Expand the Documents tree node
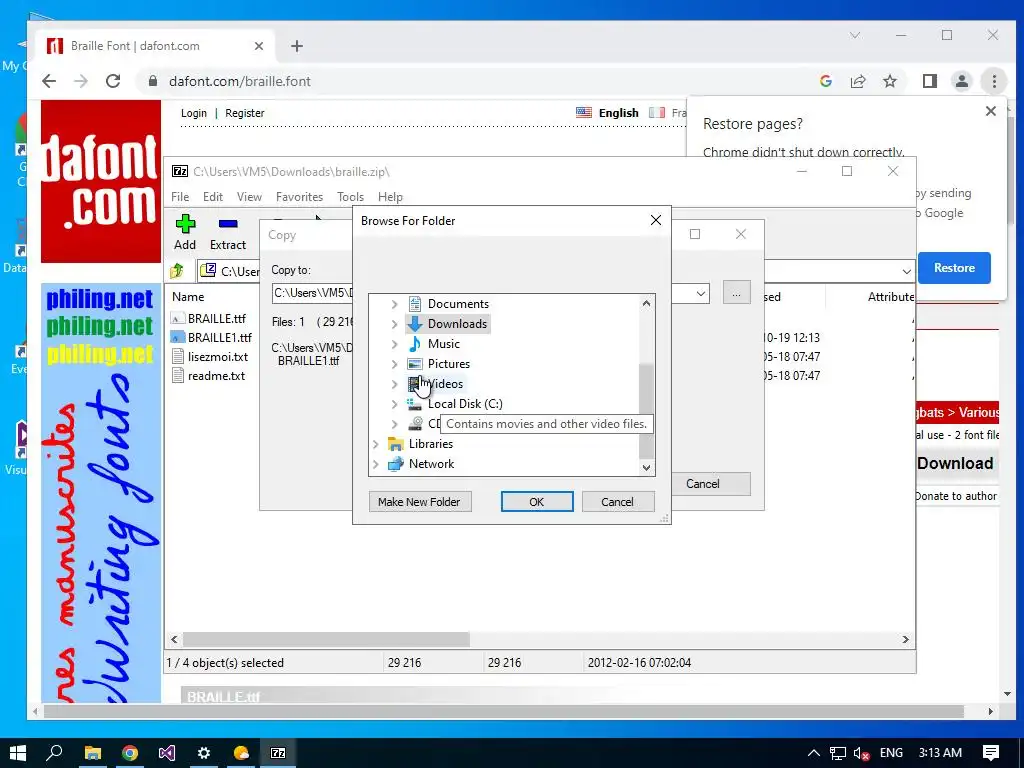This screenshot has height=768, width=1024. coord(394,304)
